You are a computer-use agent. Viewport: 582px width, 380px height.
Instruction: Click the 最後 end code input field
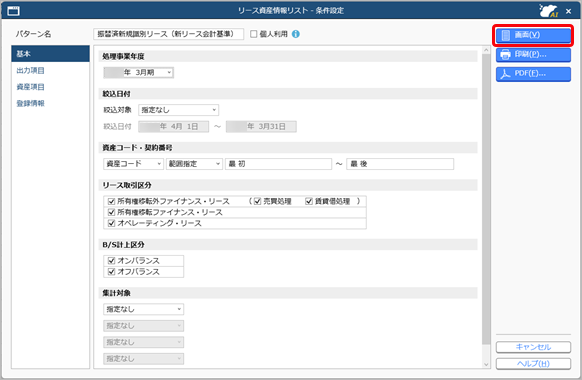(x=400, y=164)
